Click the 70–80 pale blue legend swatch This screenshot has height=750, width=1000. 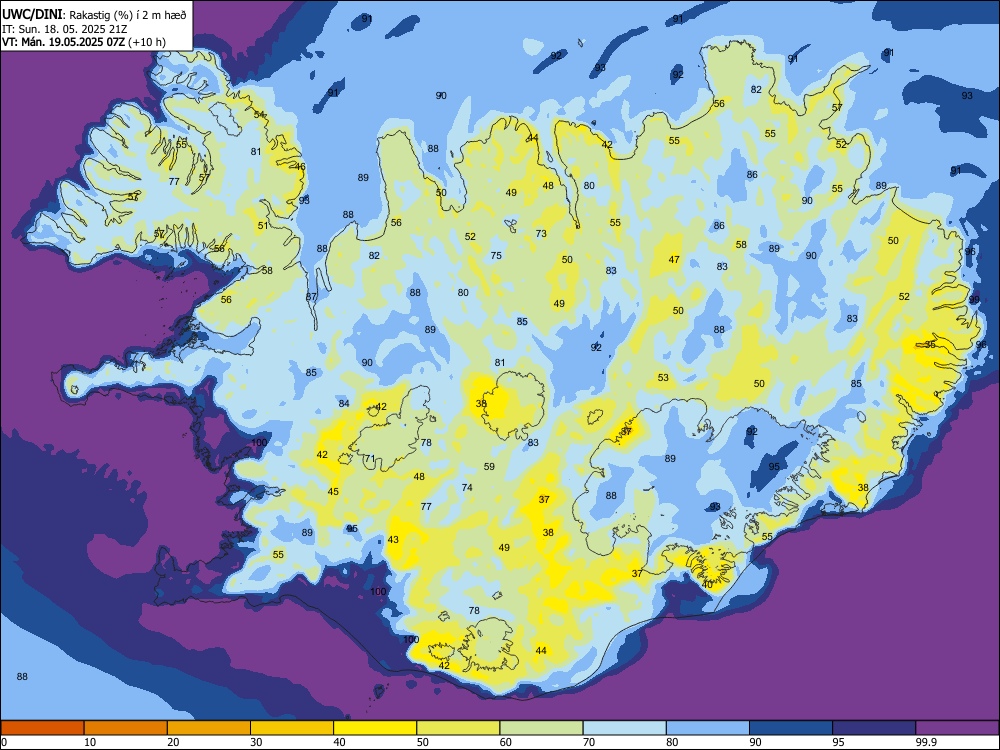(x=624, y=728)
